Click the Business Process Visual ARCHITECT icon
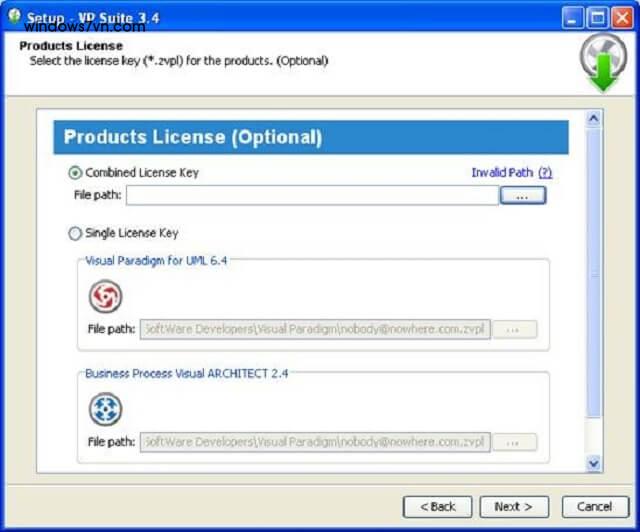 pyautogui.click(x=105, y=409)
